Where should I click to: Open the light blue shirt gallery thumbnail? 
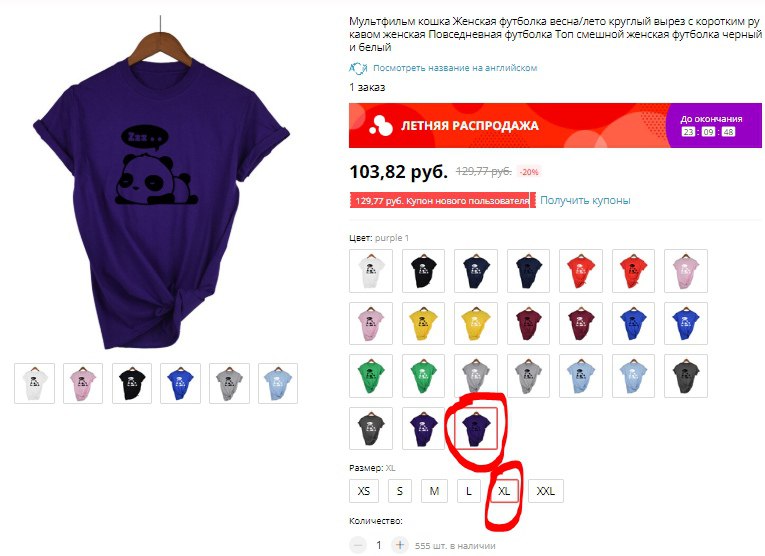(x=278, y=383)
